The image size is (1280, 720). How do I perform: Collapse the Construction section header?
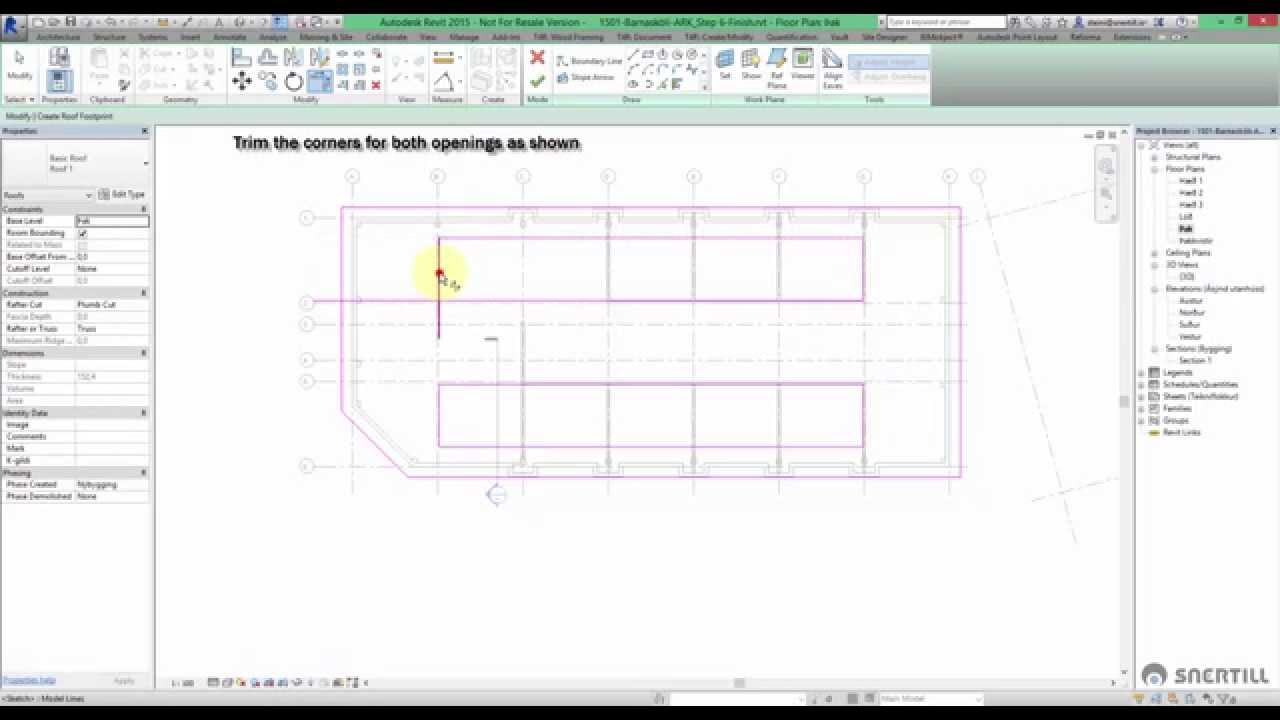pyautogui.click(x=75, y=293)
